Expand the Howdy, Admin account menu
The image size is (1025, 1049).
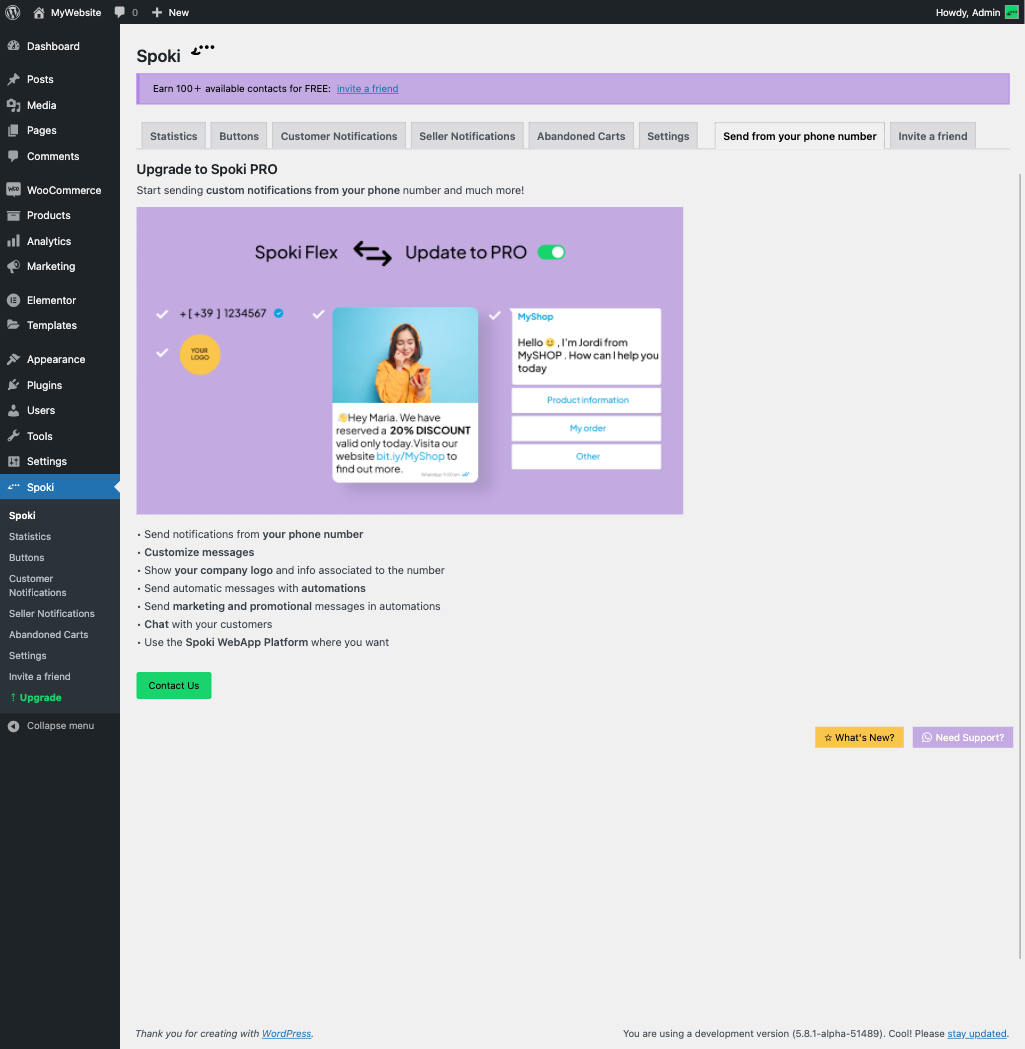tap(968, 12)
